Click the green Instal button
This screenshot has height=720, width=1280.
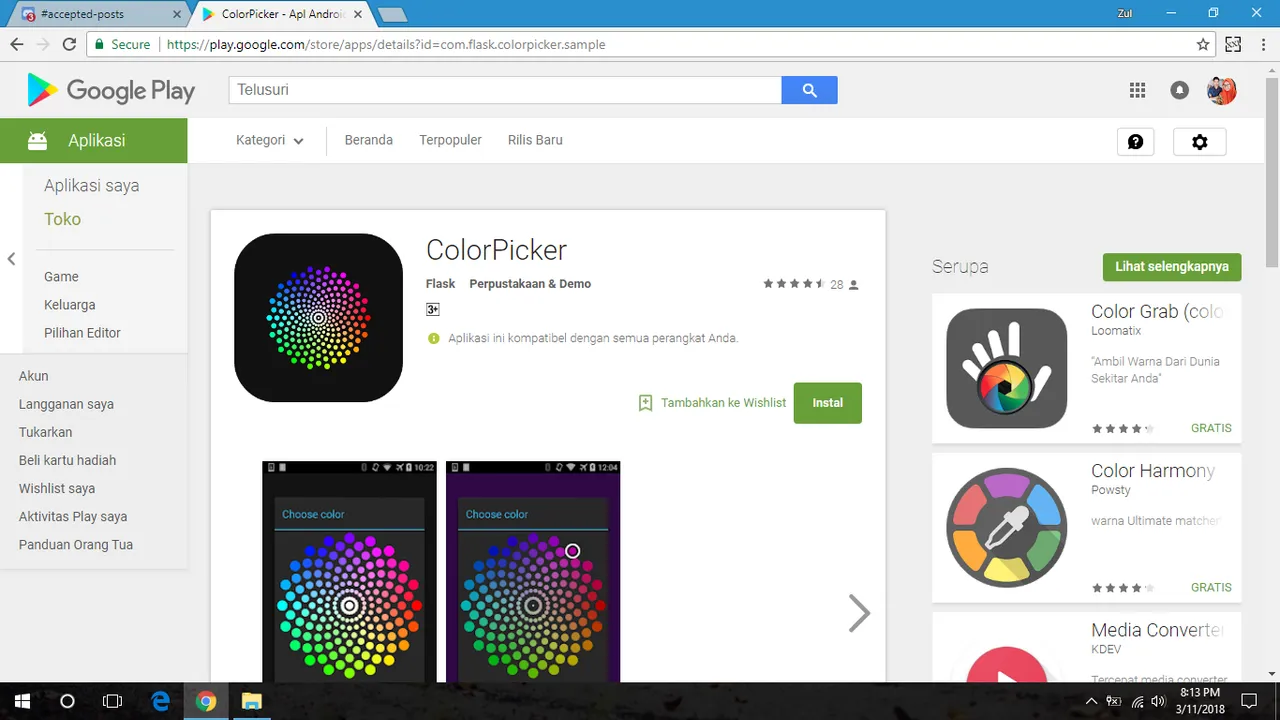point(828,403)
